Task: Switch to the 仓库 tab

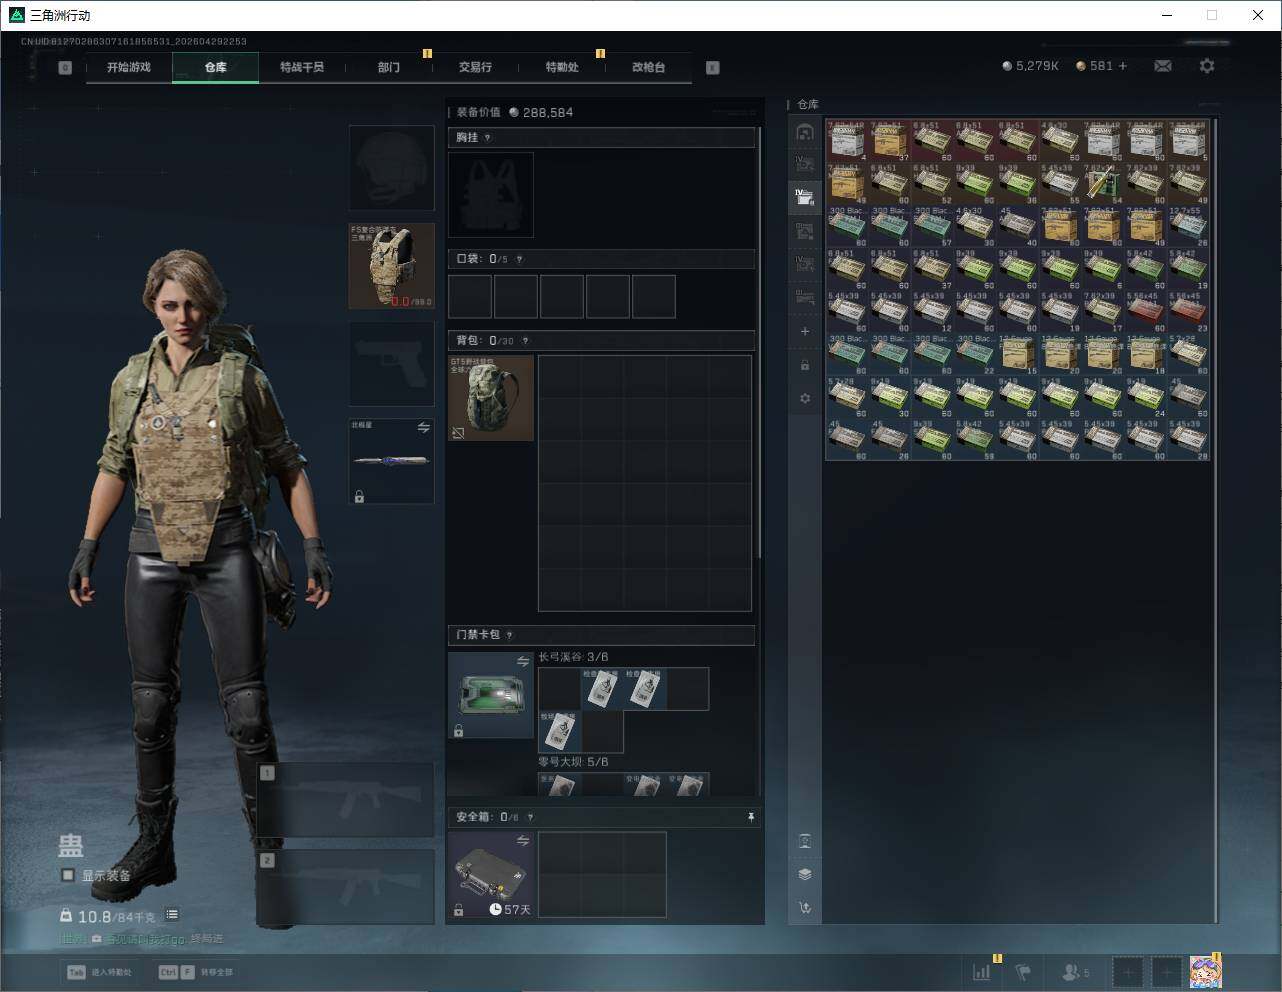Action: tap(216, 67)
